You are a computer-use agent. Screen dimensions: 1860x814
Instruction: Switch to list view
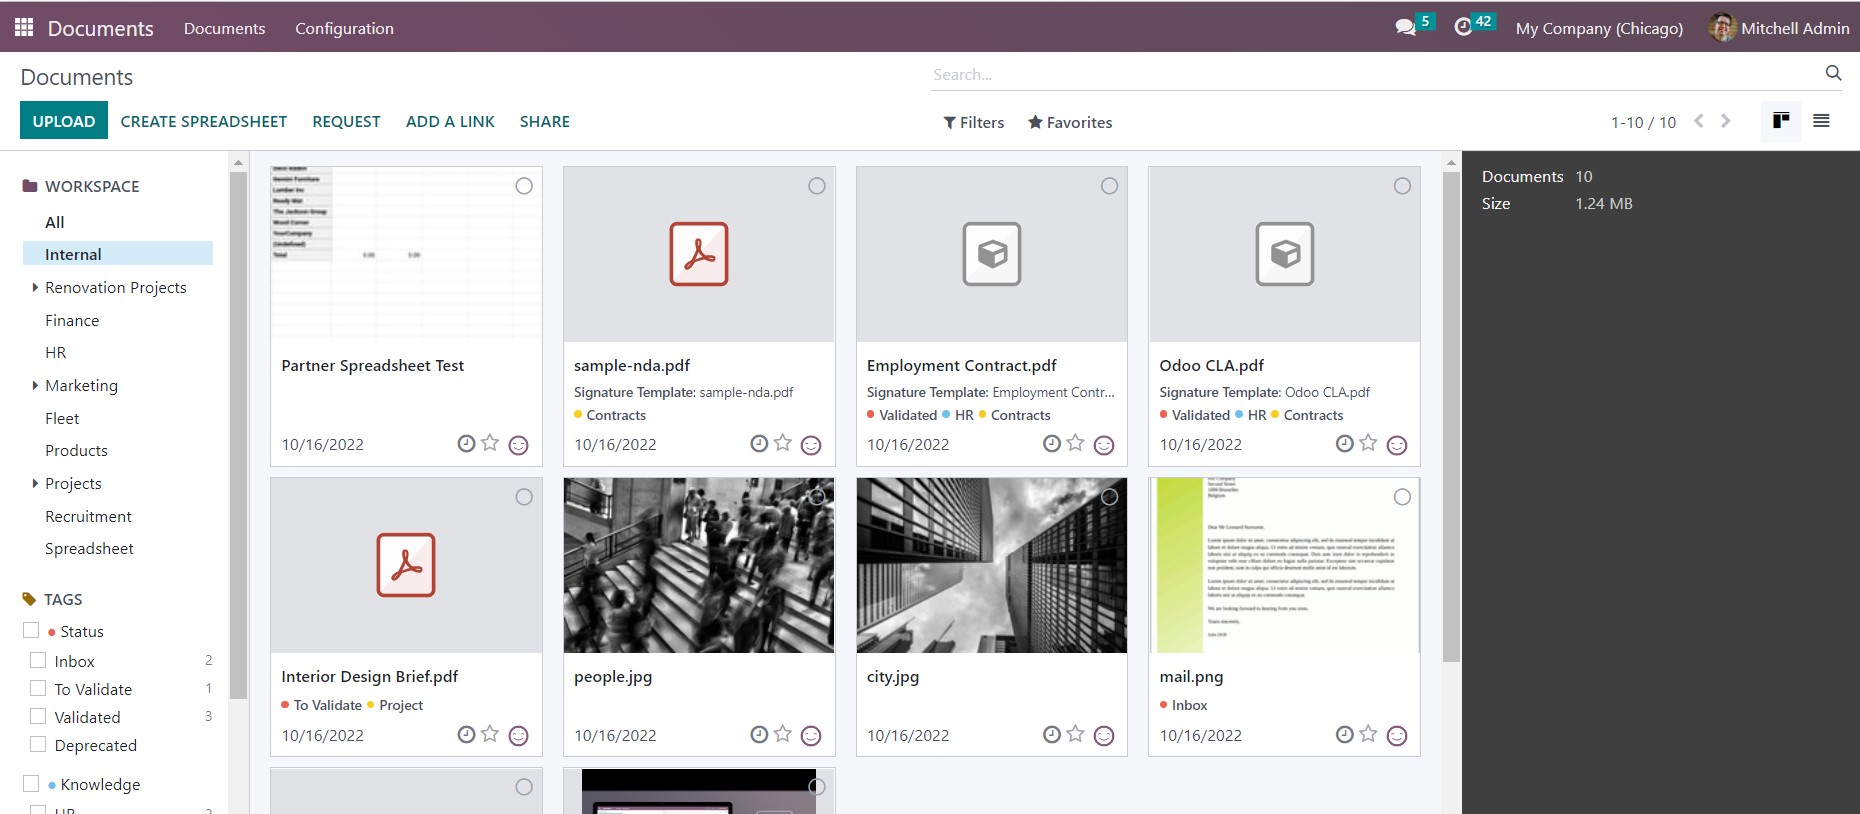tap(1821, 121)
